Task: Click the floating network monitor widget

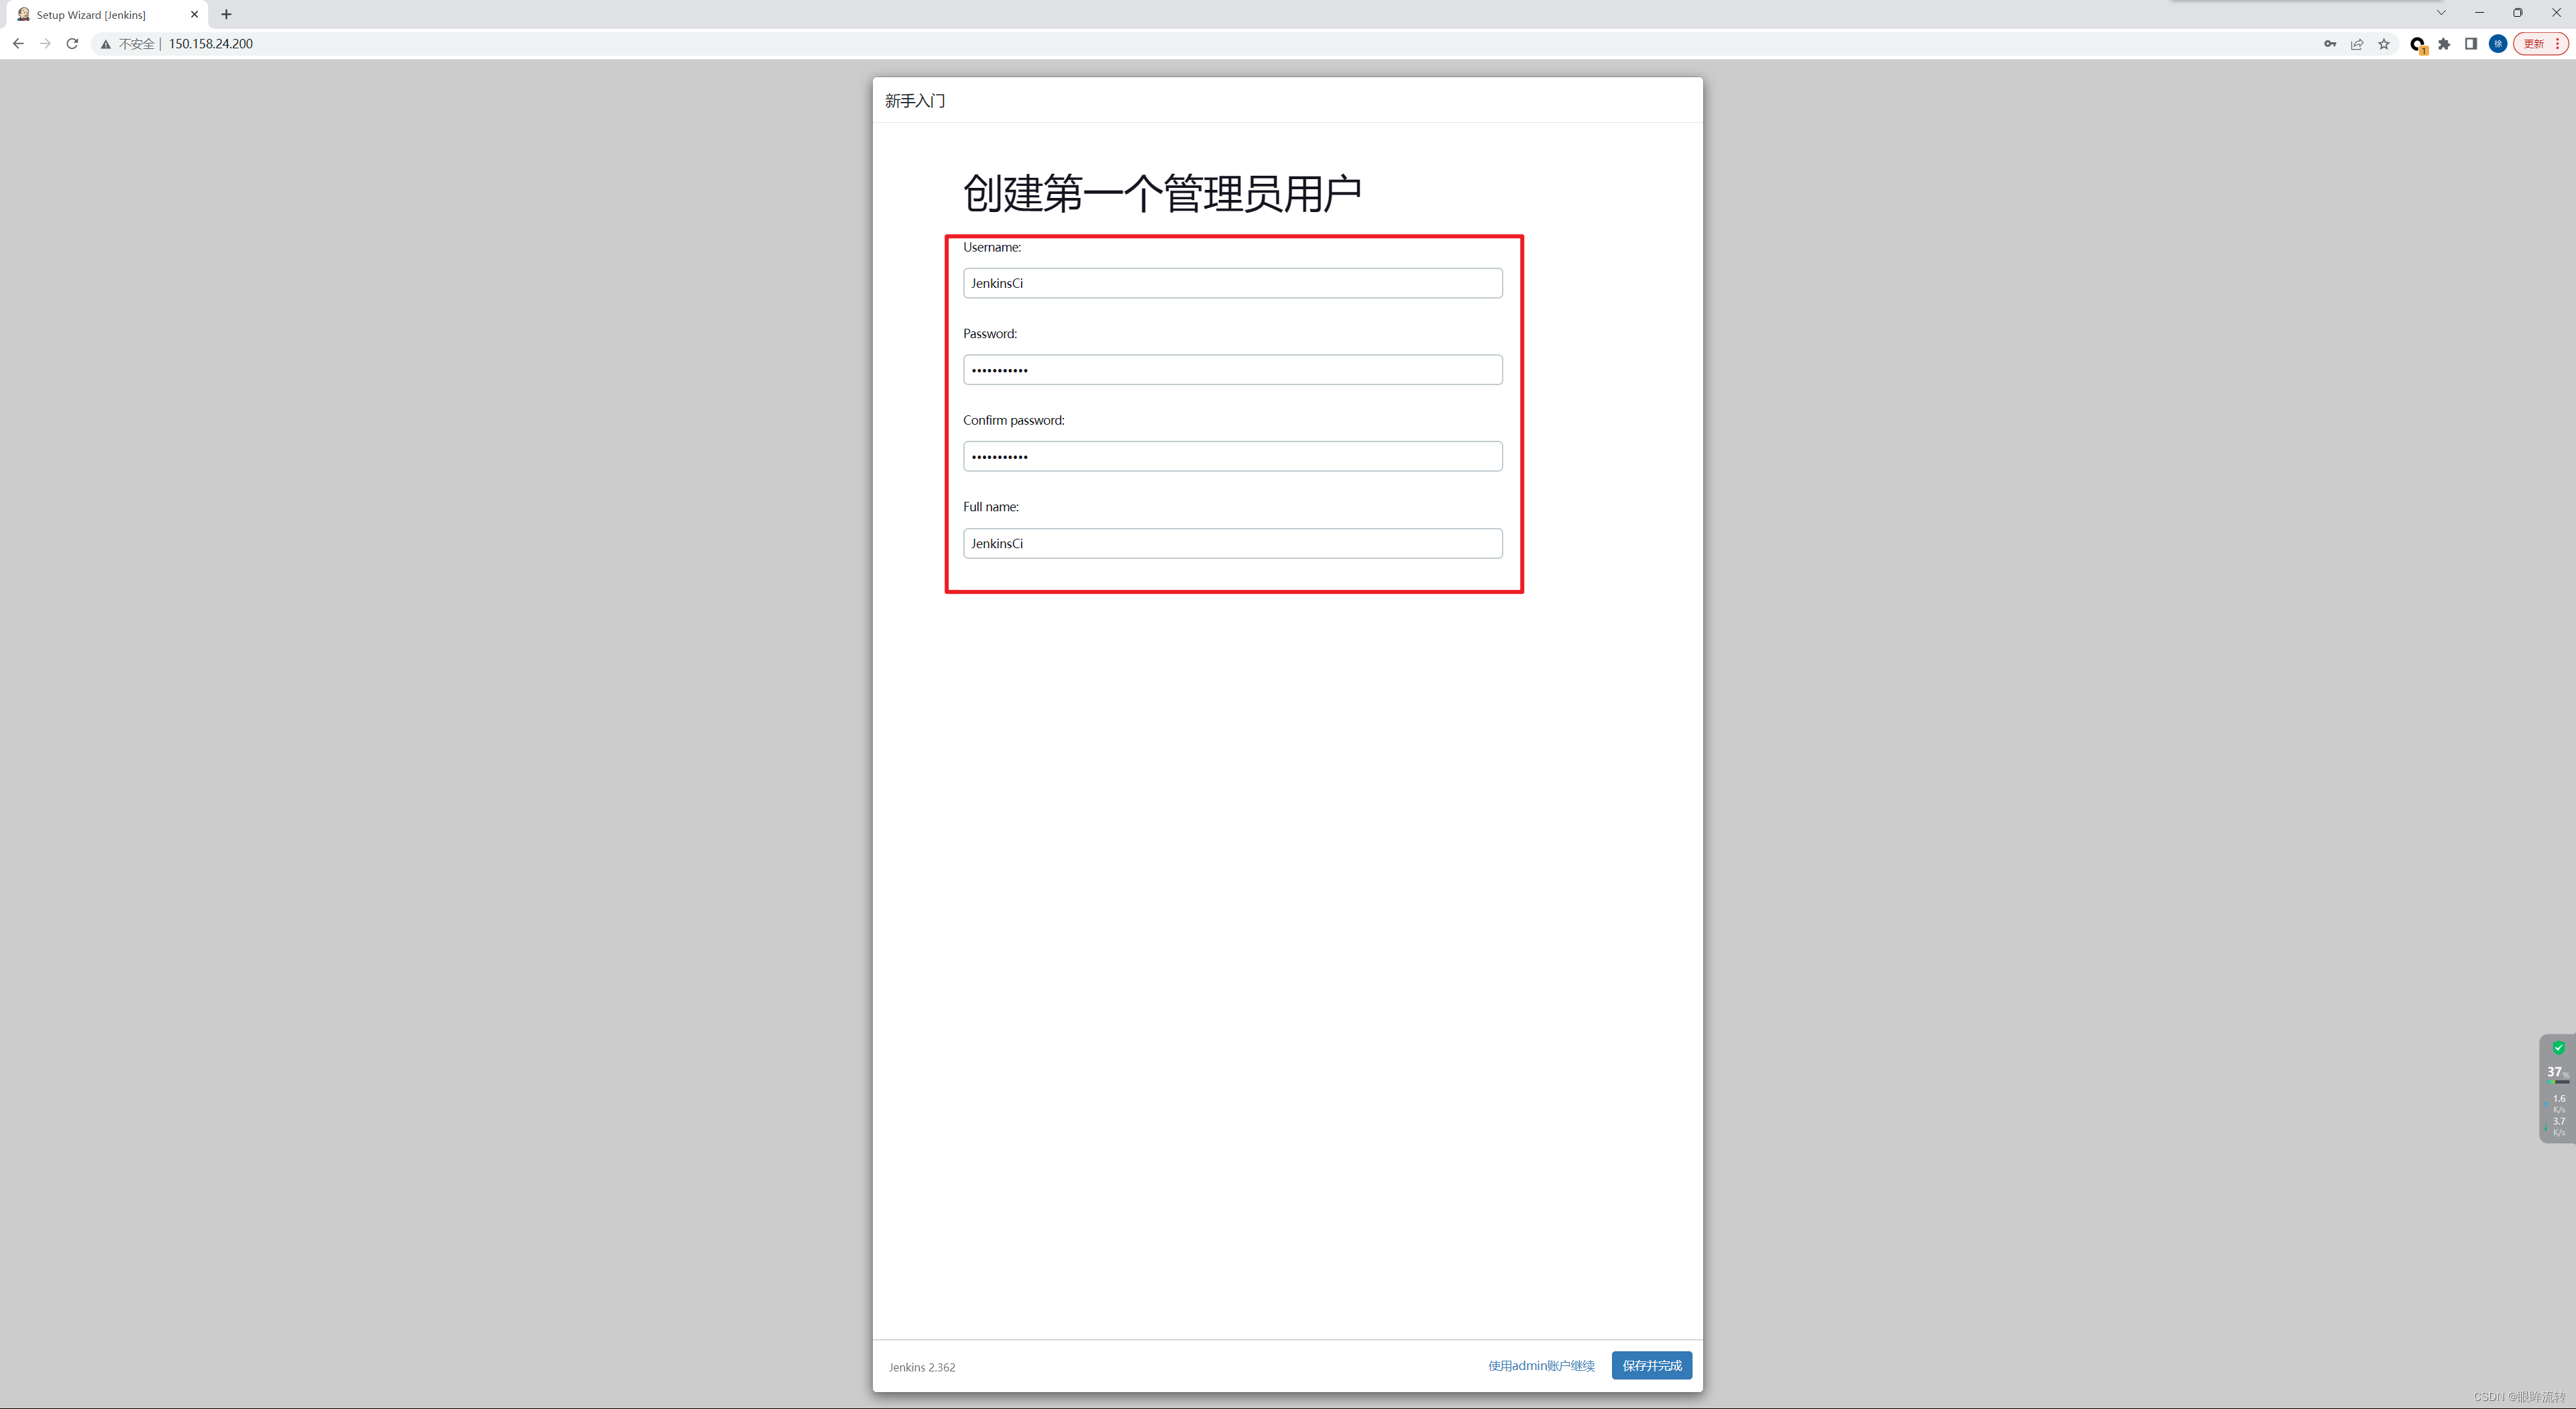Action: click(x=2558, y=1088)
